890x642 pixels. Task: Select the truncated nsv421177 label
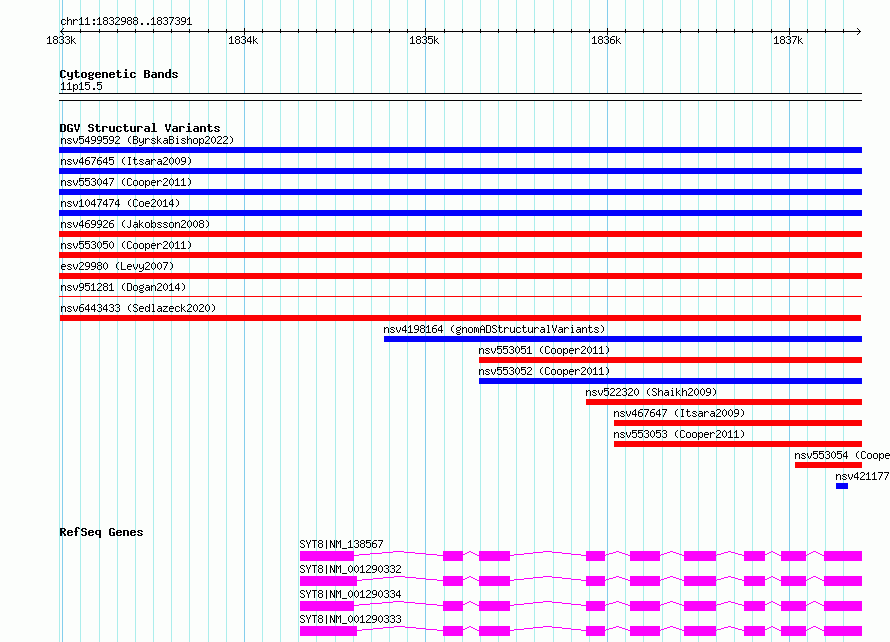pyautogui.click(x=862, y=476)
